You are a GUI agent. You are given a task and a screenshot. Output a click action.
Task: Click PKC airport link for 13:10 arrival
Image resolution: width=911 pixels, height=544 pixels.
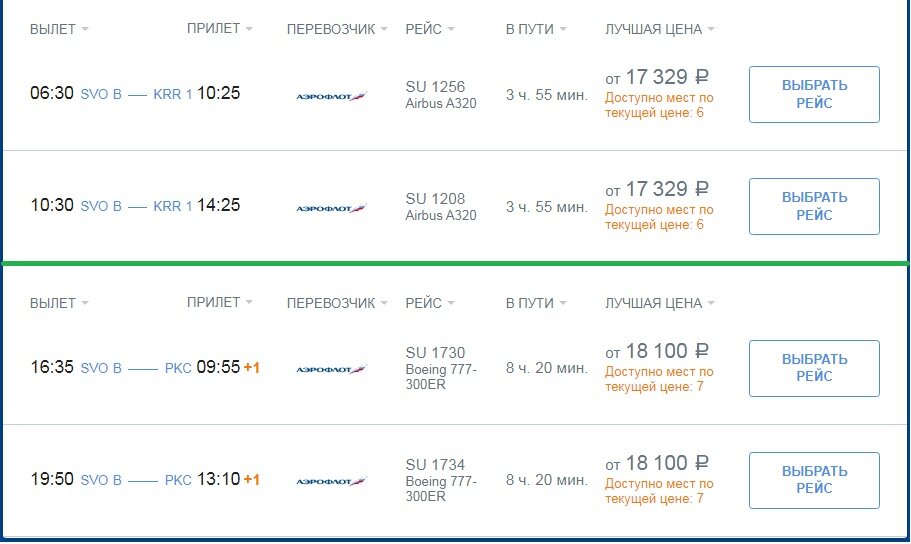point(178,480)
